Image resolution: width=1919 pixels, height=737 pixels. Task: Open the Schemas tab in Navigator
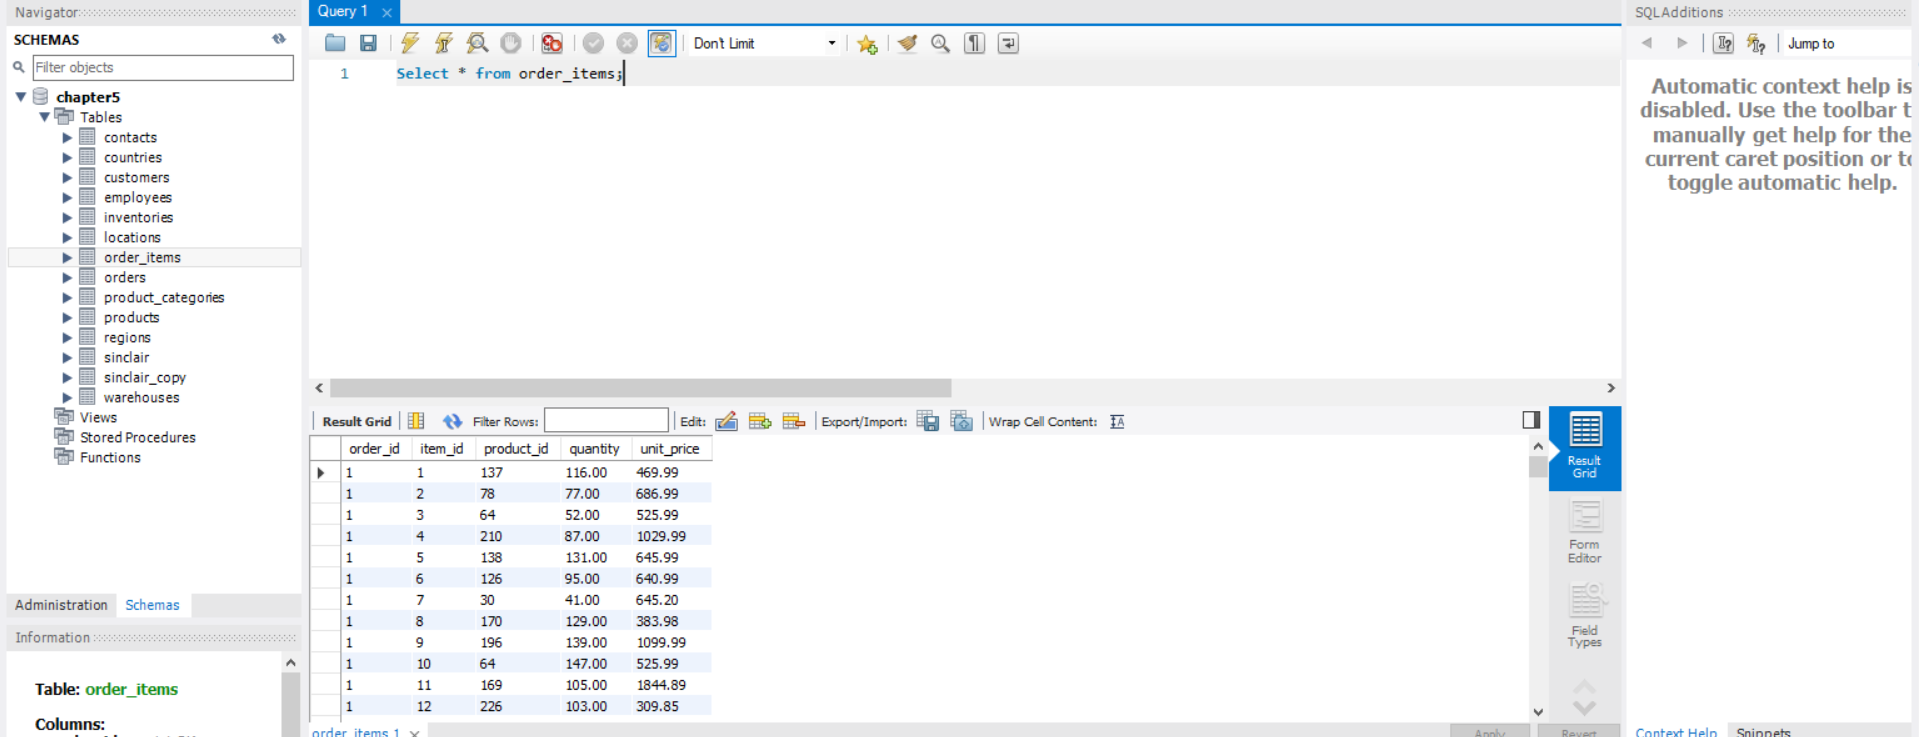point(152,605)
